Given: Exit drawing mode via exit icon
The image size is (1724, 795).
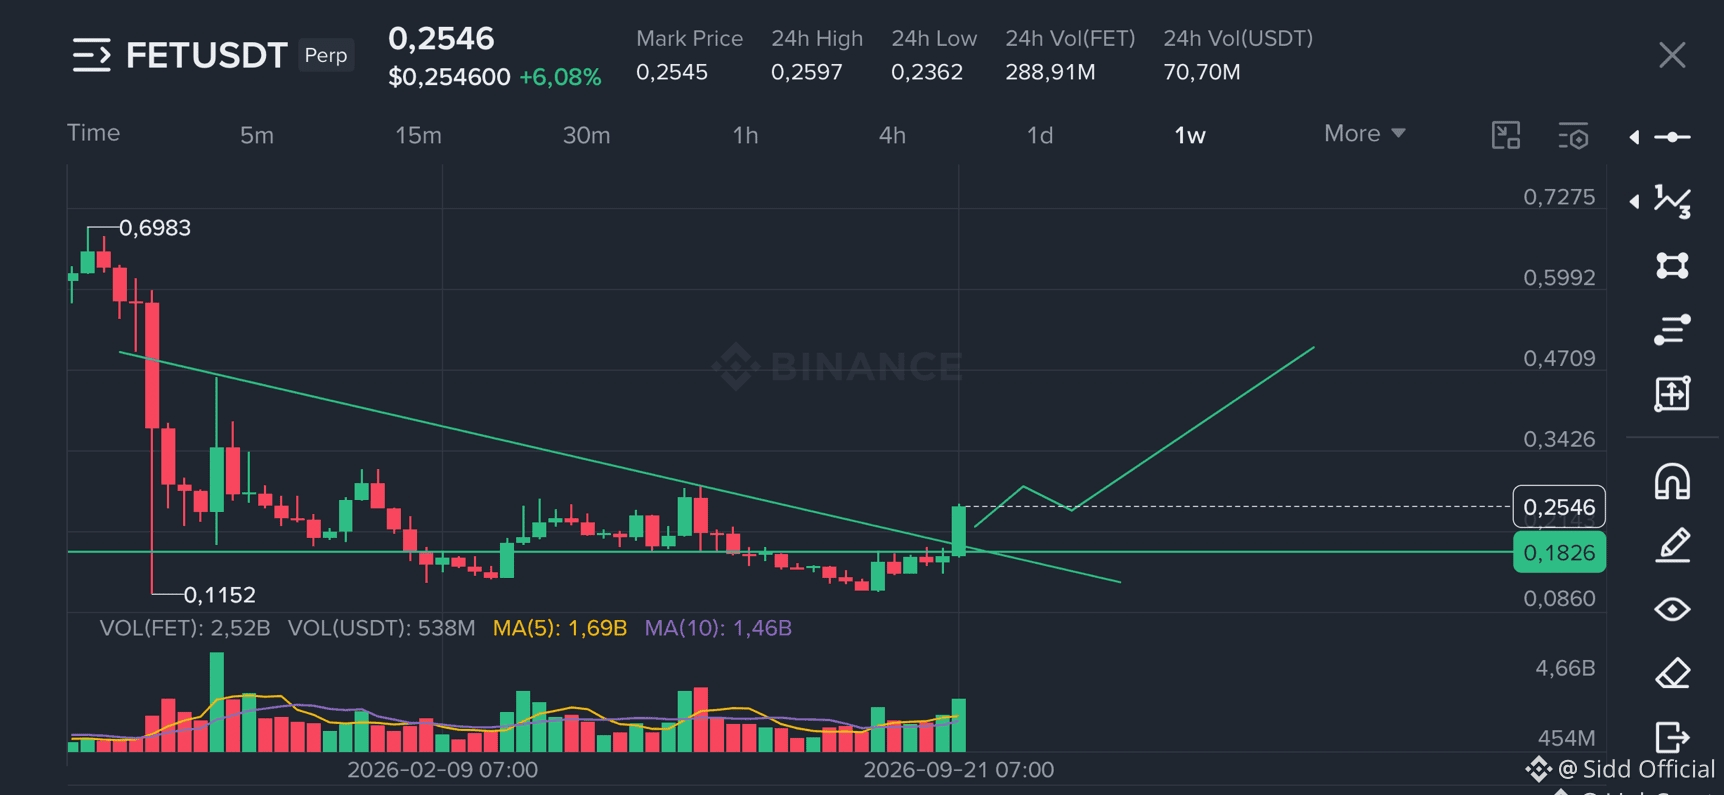Looking at the screenshot, I should (x=1672, y=737).
